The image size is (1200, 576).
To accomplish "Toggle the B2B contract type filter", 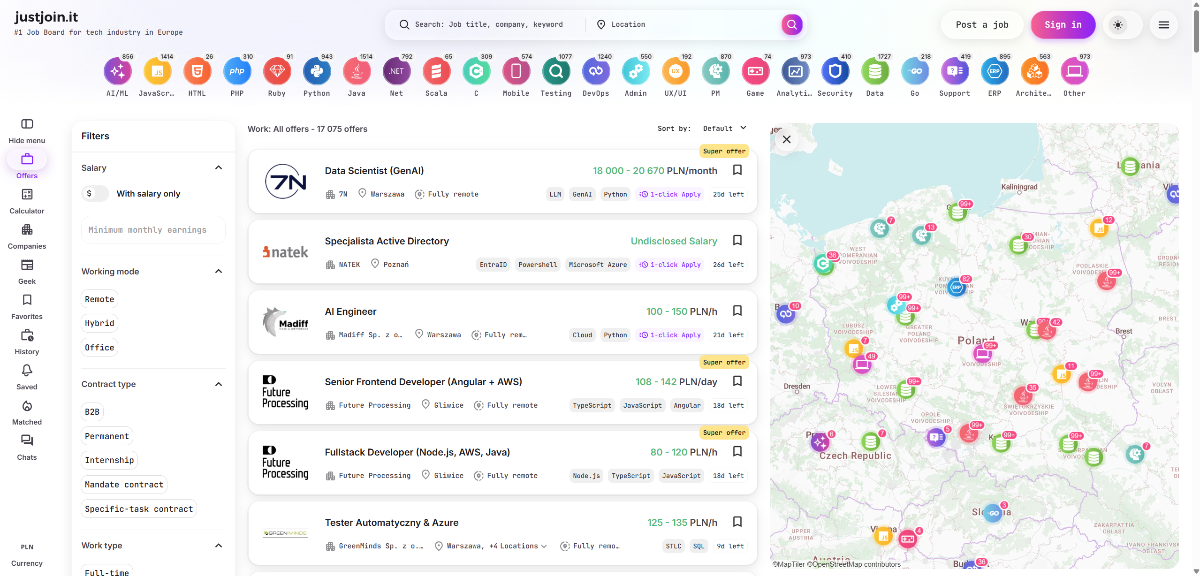I will [x=92, y=412].
